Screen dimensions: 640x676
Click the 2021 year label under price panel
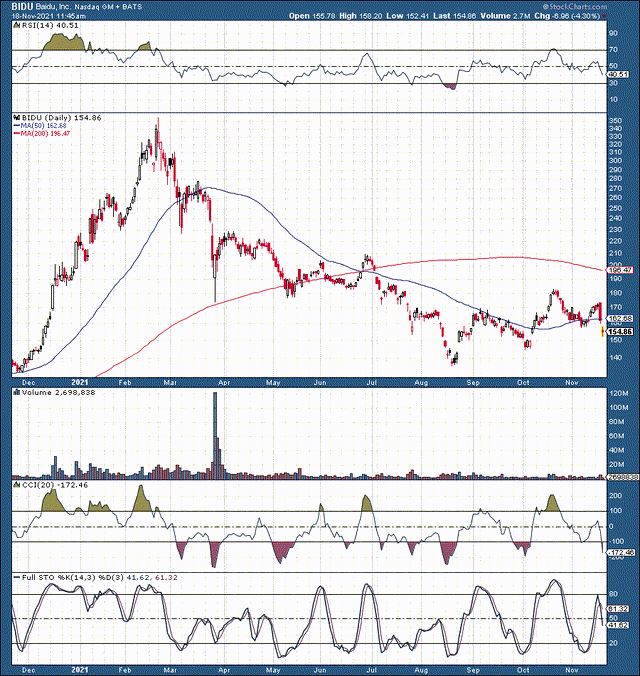point(80,382)
